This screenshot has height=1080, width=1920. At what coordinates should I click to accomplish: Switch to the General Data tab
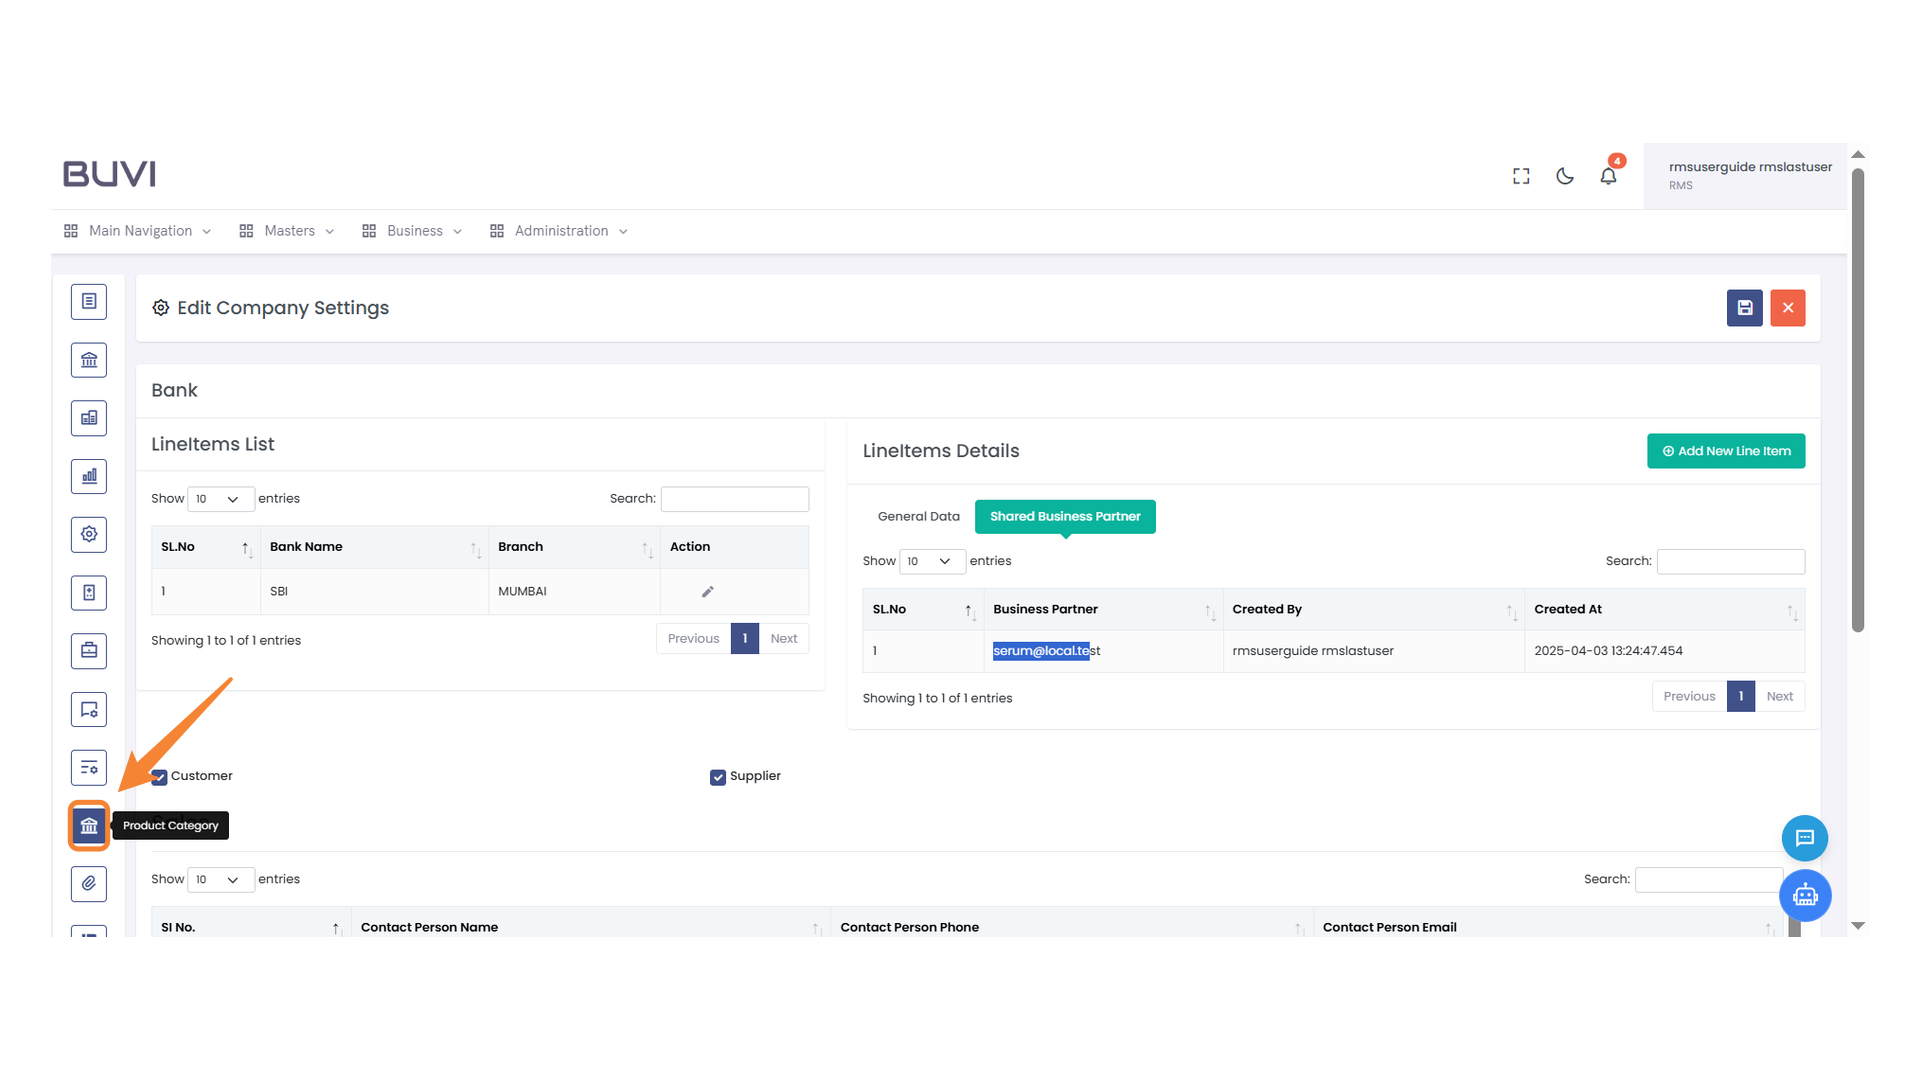coord(917,516)
